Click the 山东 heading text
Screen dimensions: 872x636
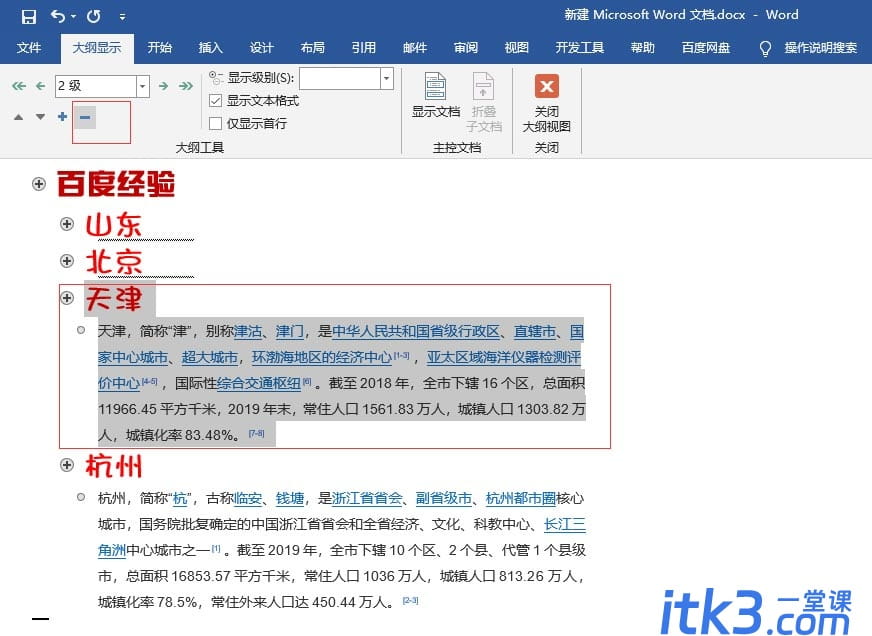[x=113, y=225]
